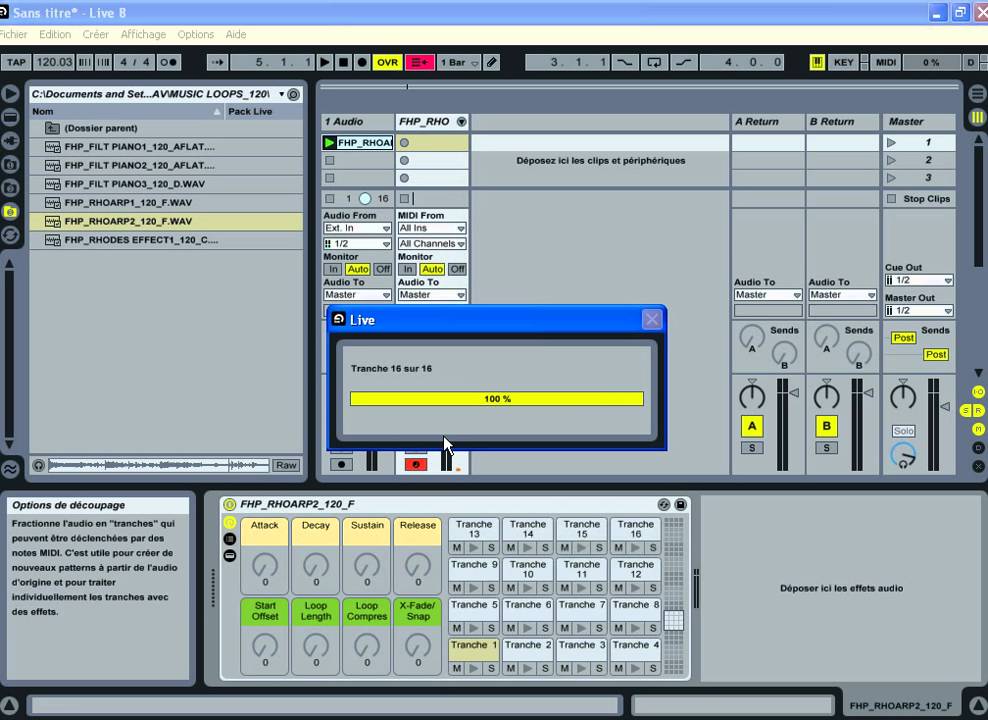Toggle the Draw Mode pencil icon
988x720 pixels.
(x=492, y=62)
